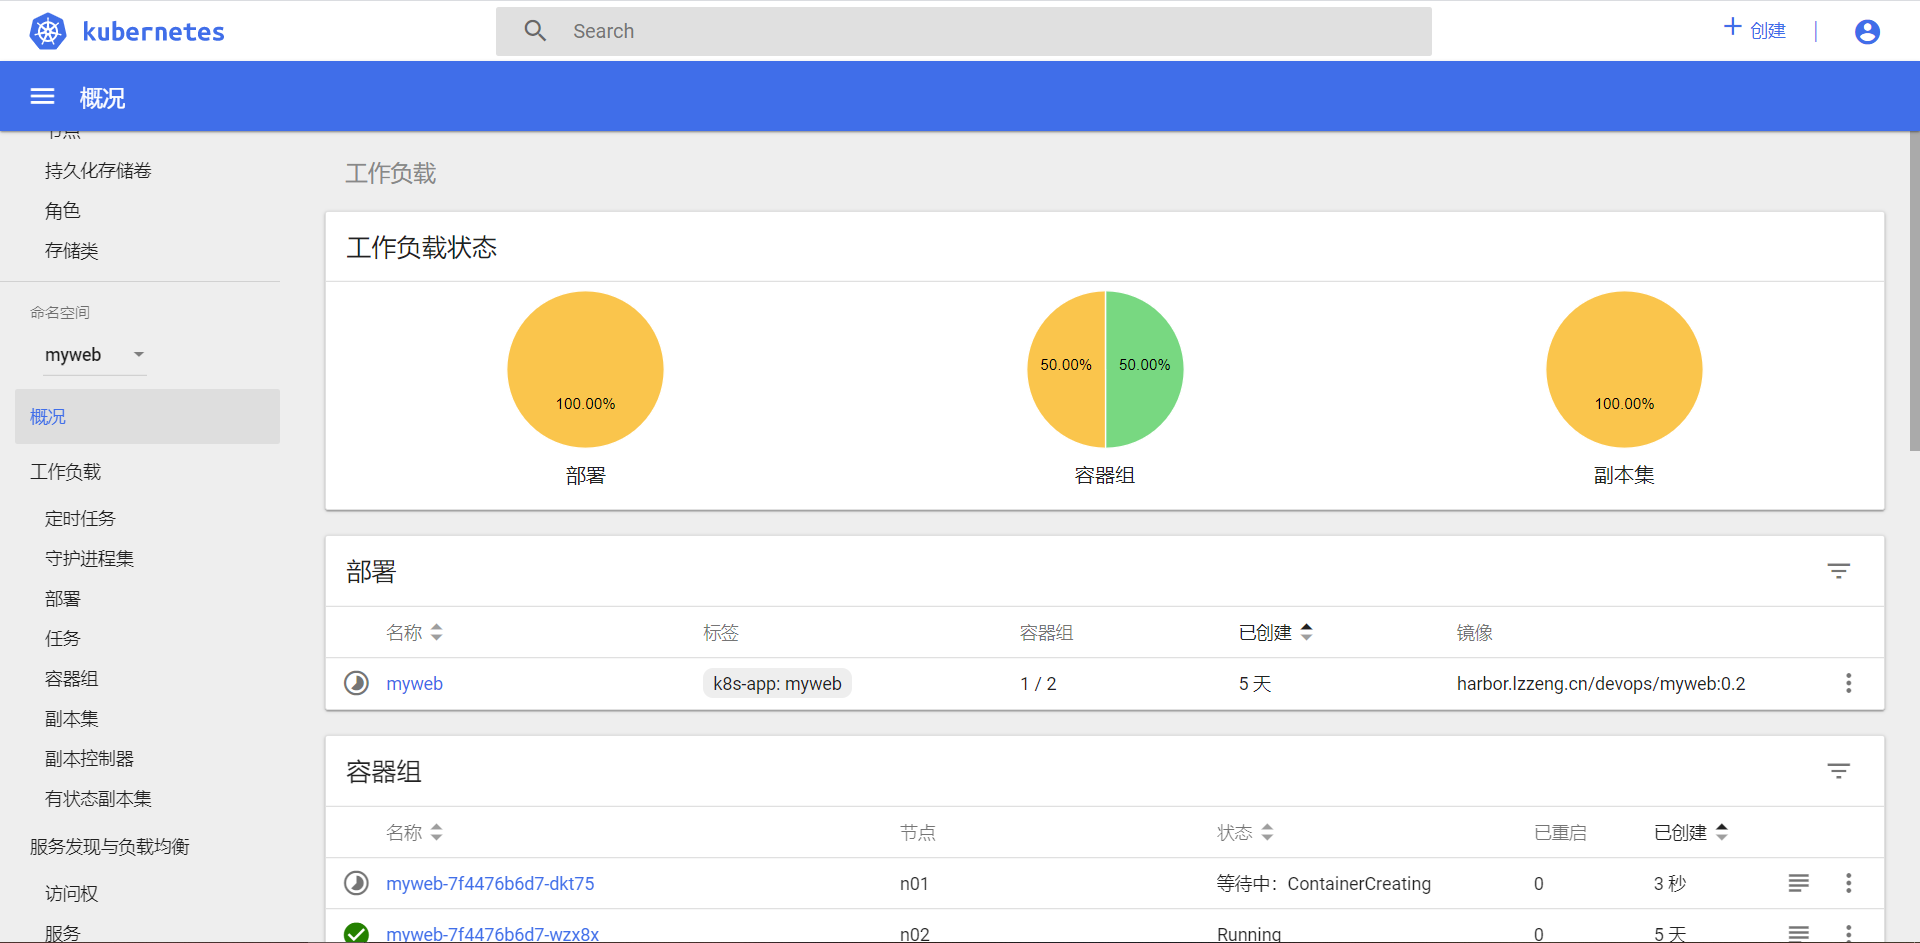Screen dimensions: 1920x943
Task: Click the 5 天 age of myweb deployment
Action: pos(1254,684)
